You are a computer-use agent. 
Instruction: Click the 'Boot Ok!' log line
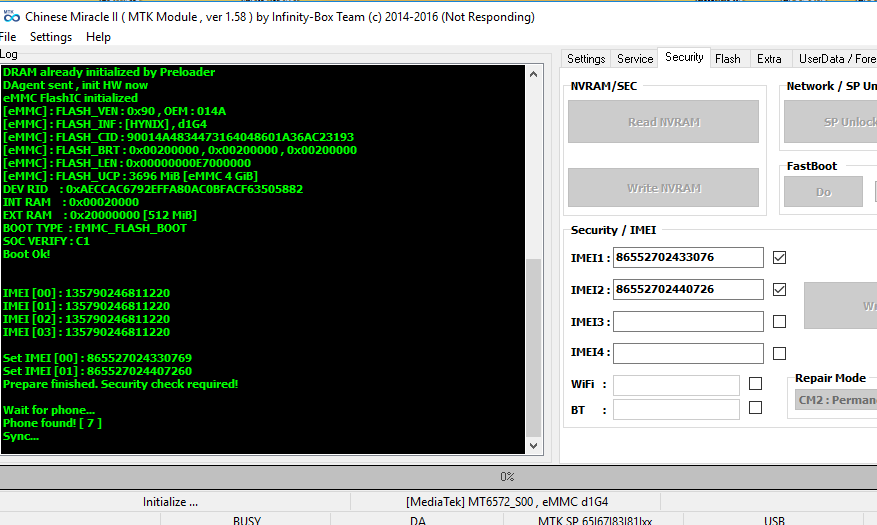[x=26, y=254]
